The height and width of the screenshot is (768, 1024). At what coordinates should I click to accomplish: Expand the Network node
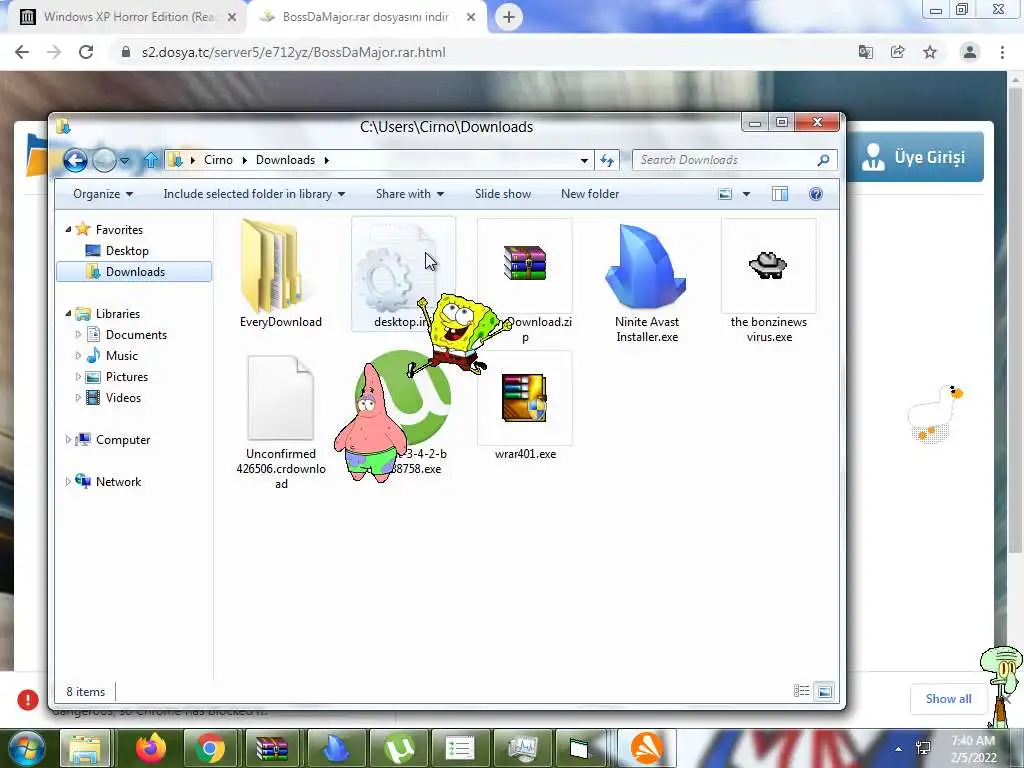pos(68,481)
